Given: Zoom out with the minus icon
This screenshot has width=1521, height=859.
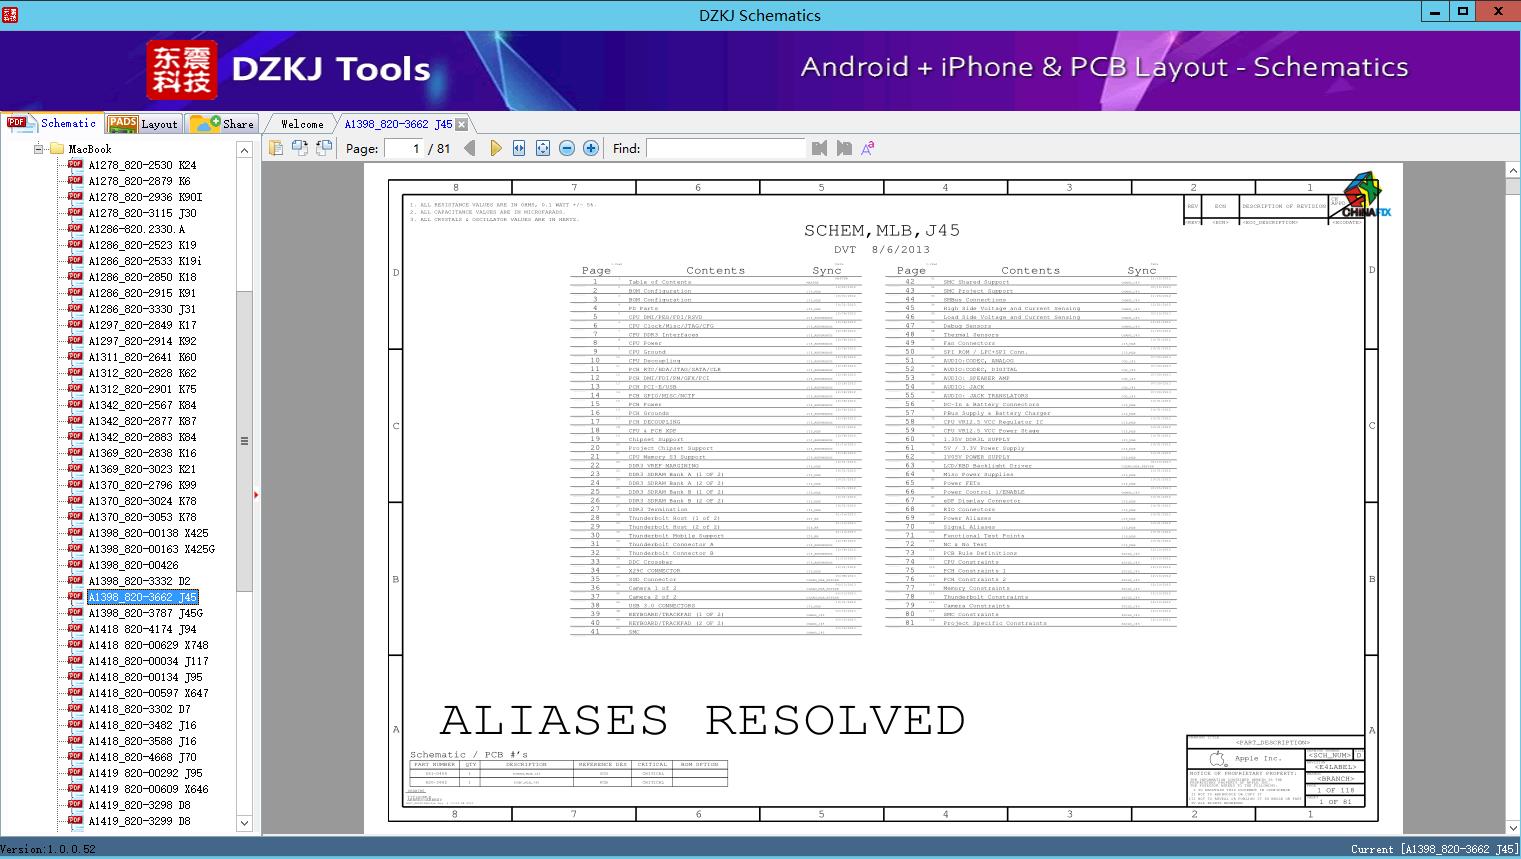Looking at the screenshot, I should point(567,148).
